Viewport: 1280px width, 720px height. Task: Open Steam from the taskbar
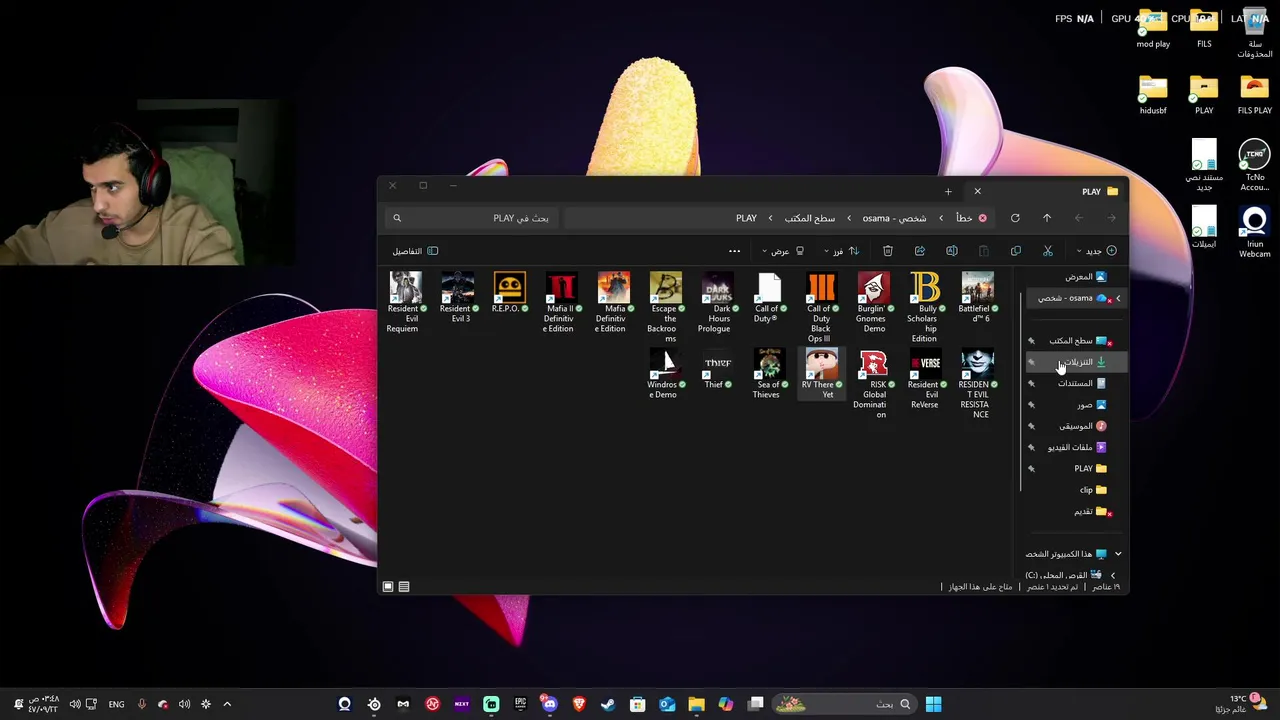click(x=608, y=704)
